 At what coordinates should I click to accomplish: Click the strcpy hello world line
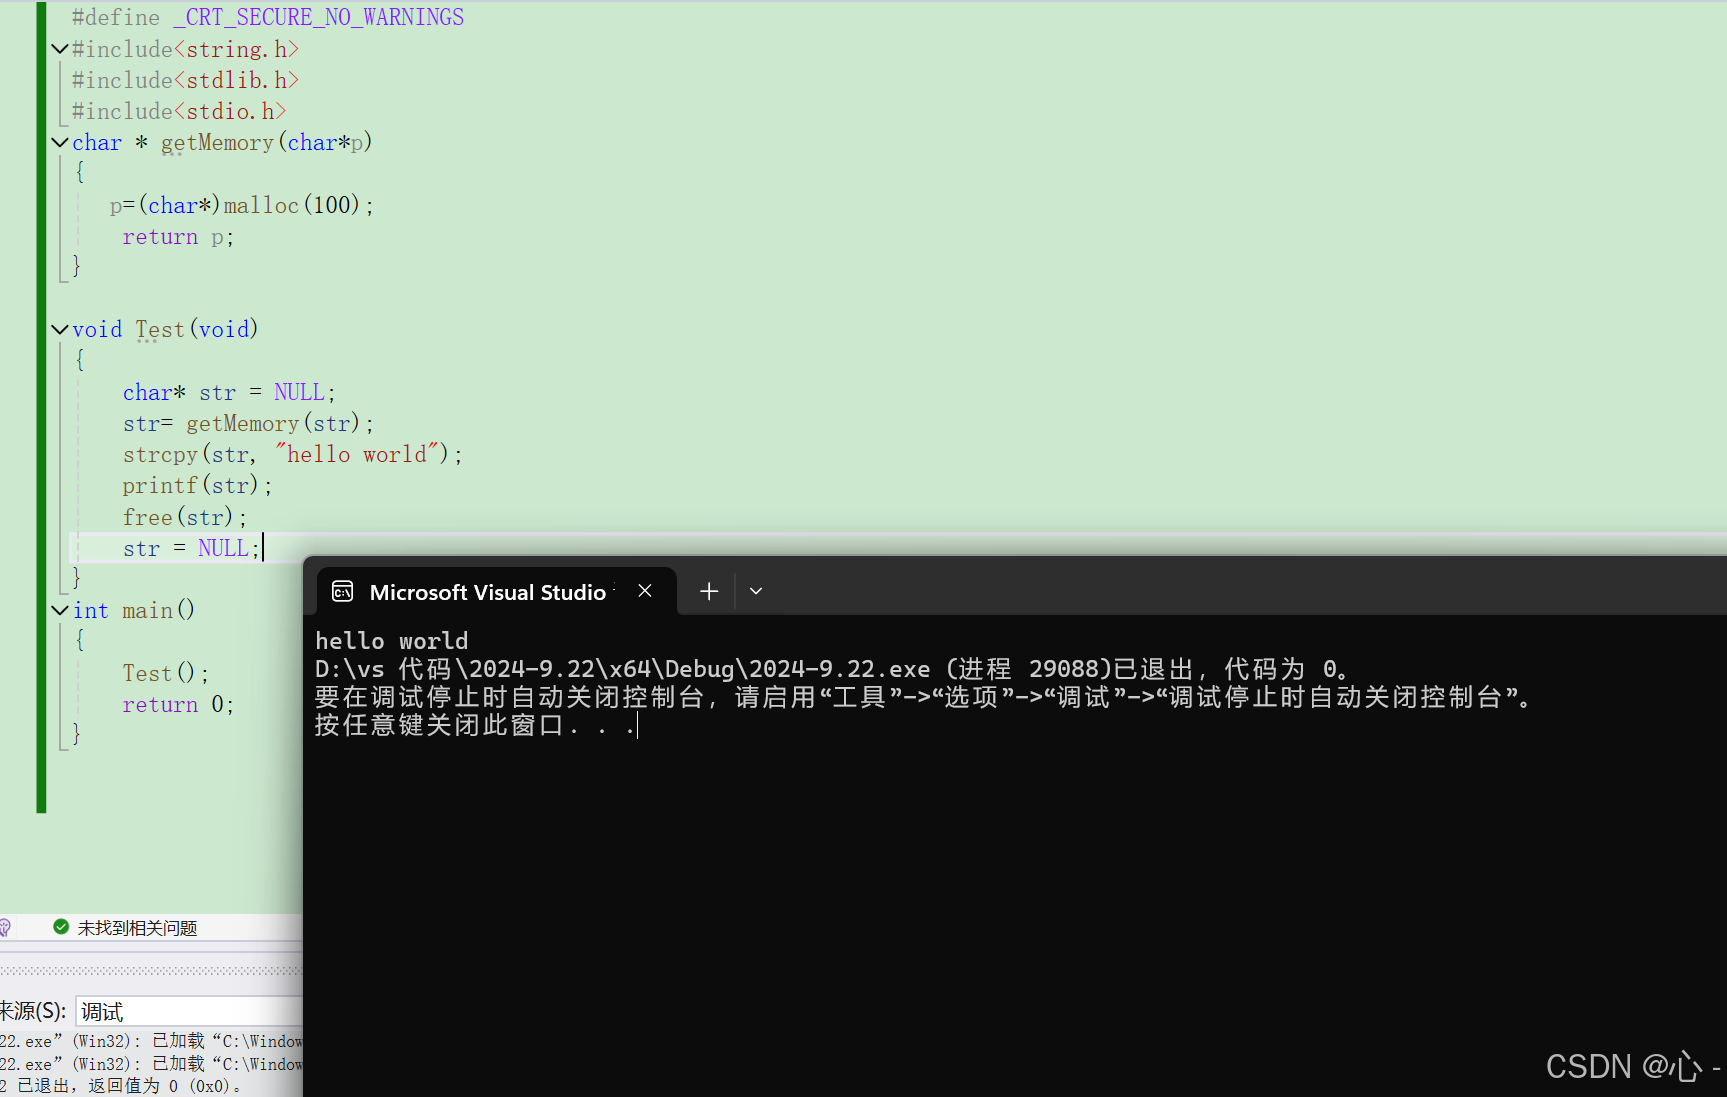(293, 455)
